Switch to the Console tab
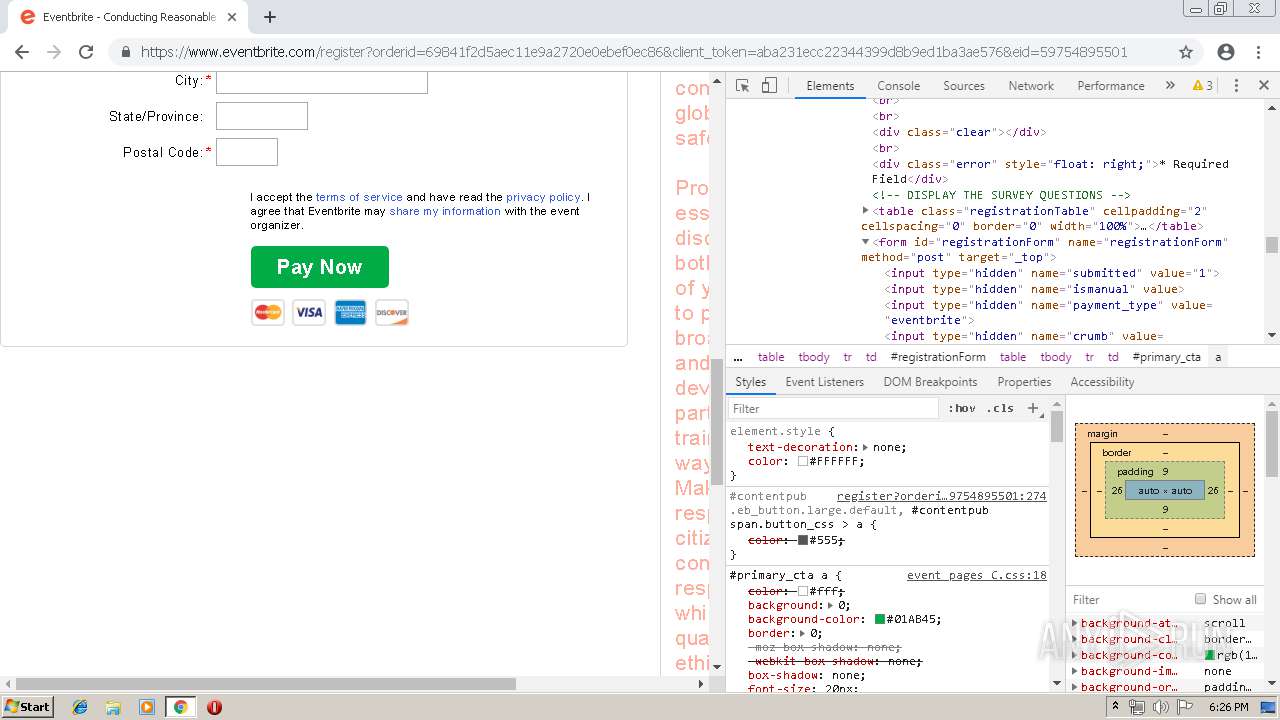The width and height of the screenshot is (1280, 720). pos(898,86)
